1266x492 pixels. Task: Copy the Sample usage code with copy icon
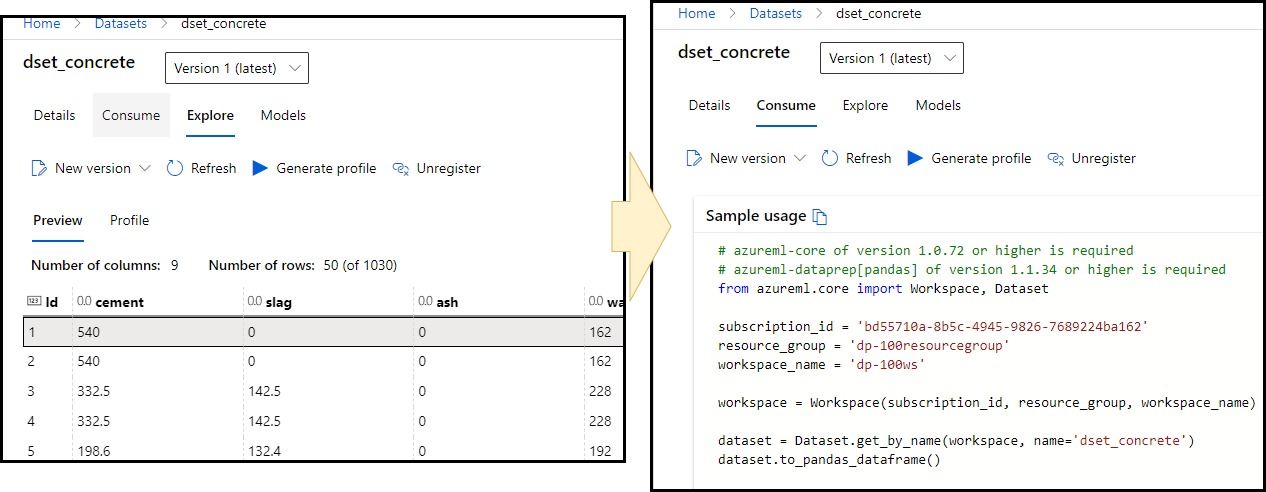820,217
